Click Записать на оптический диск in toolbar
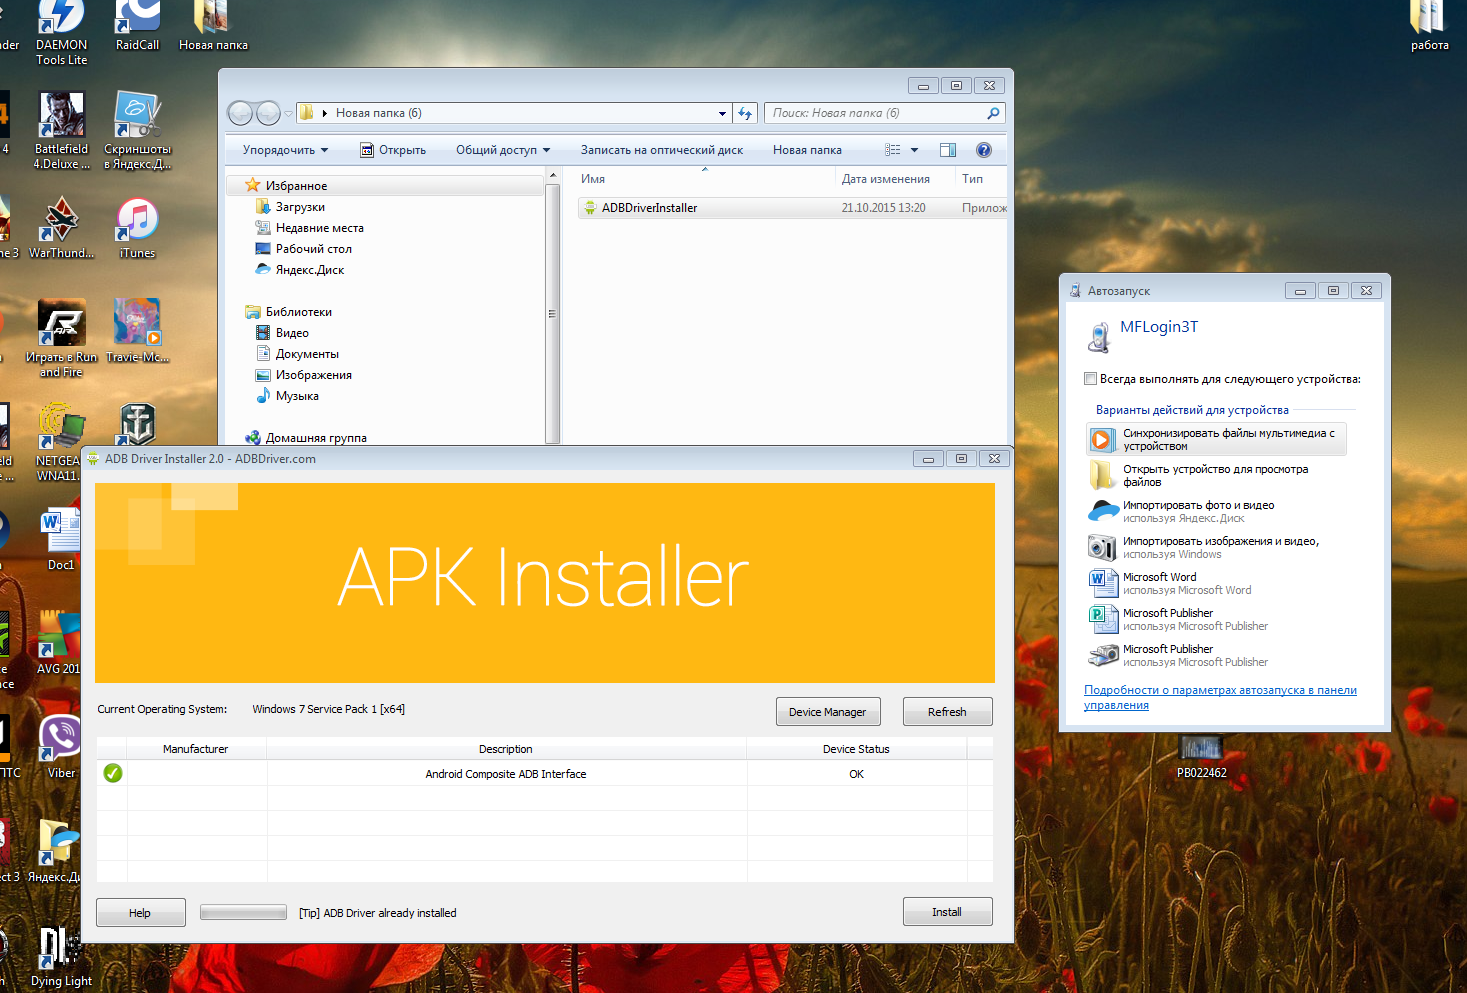 pyautogui.click(x=661, y=150)
